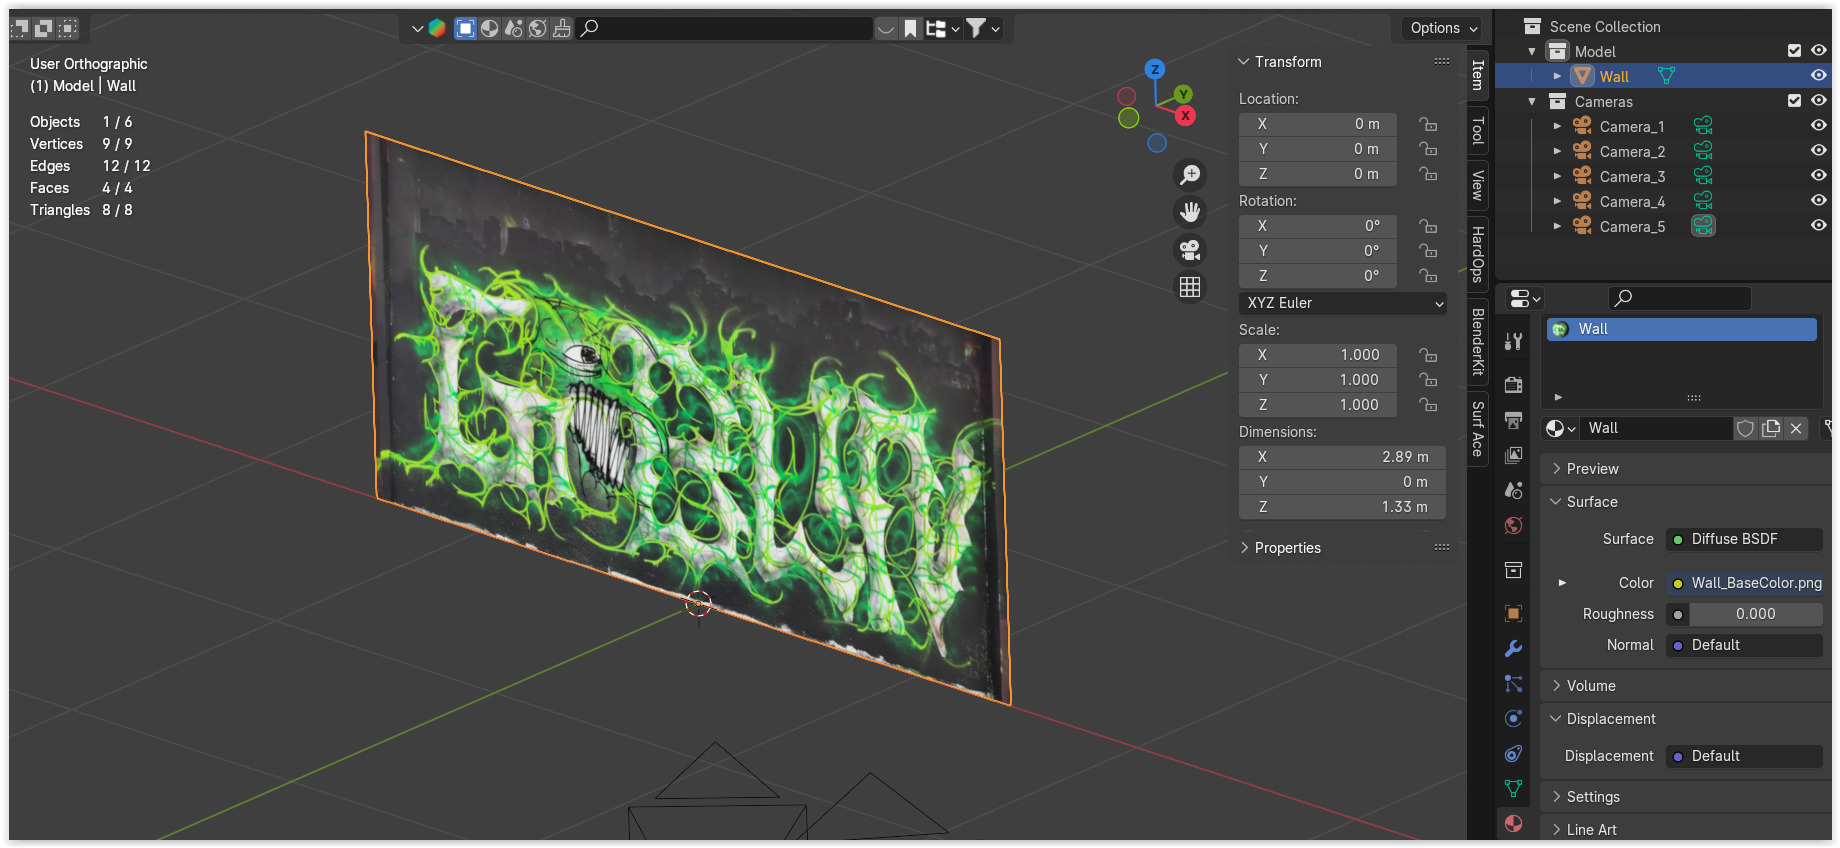
Task: Open the outliner filter dropdown
Action: pyautogui.click(x=983, y=28)
